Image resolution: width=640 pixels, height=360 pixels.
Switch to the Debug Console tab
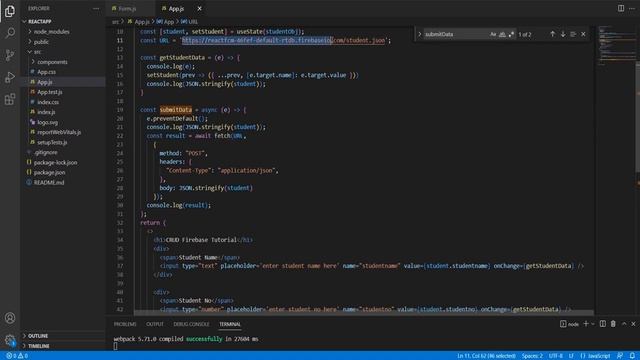pos(191,324)
